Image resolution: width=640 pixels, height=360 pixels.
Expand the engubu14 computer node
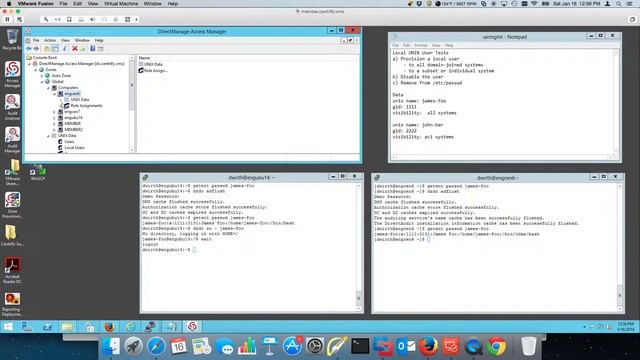54,118
